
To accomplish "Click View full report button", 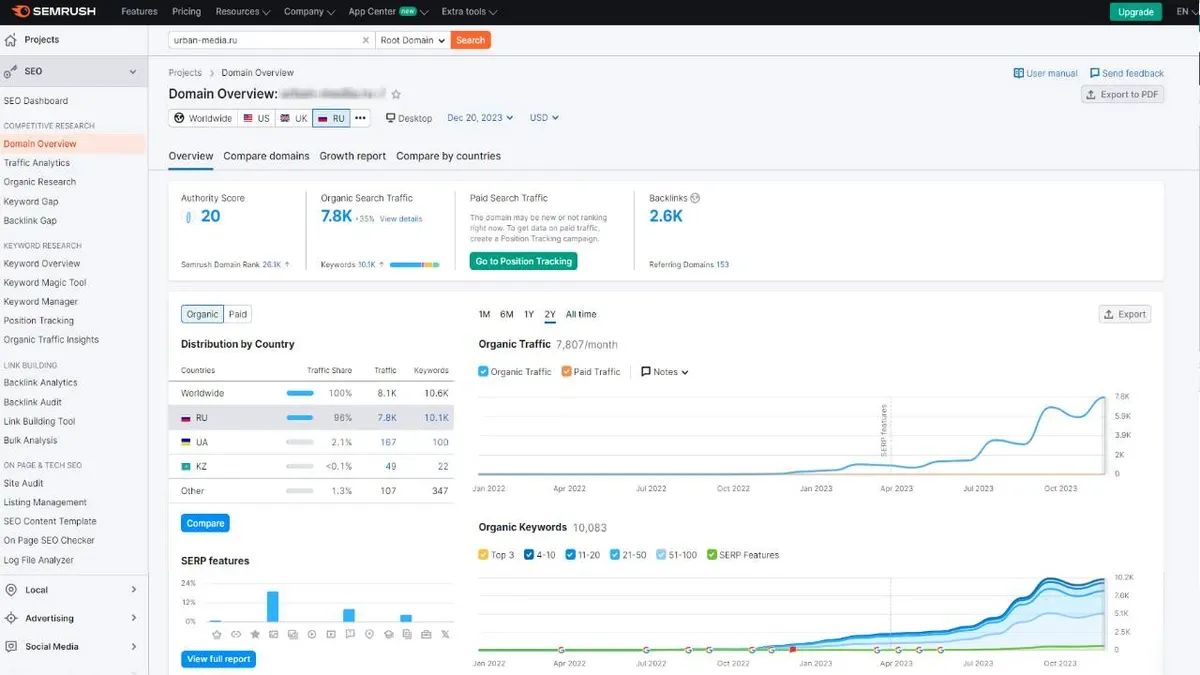I will pos(218,659).
